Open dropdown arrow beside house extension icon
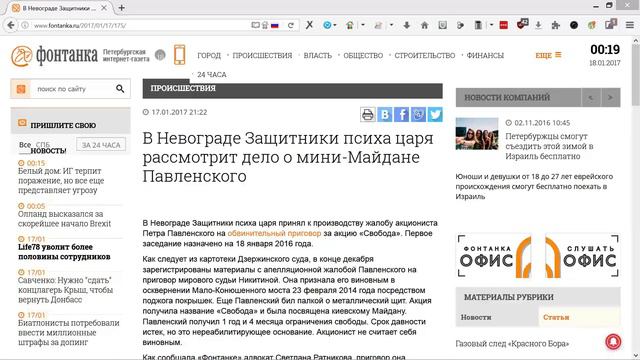This screenshot has height=360, width=640. pyautogui.click(x=362, y=25)
